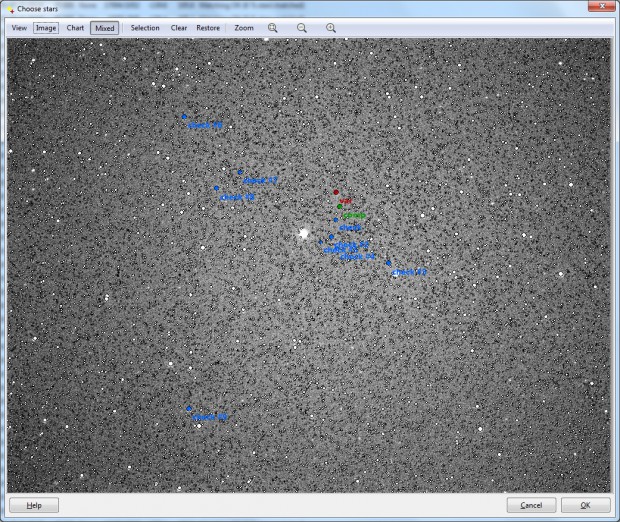Click the zoom out magnifier icon
The width and height of the screenshot is (620, 522).
(302, 28)
